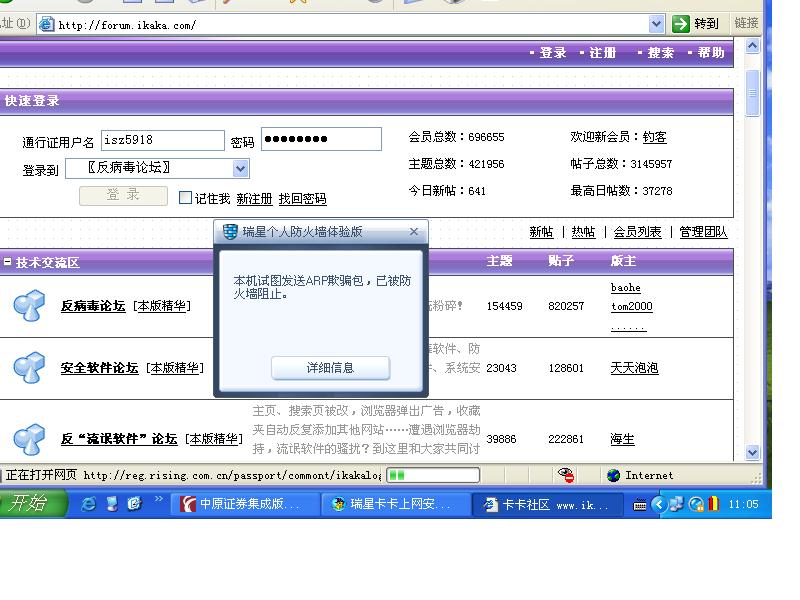Click the network computers tray icon

pyautogui.click(x=677, y=504)
